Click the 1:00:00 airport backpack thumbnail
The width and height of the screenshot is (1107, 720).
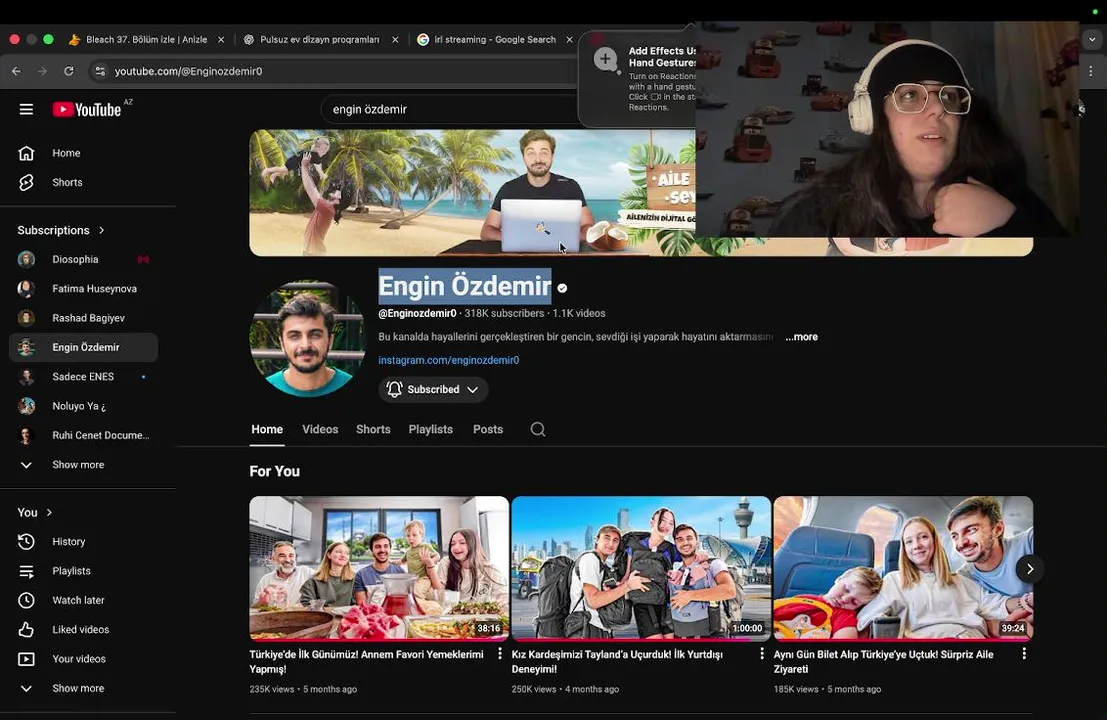[641, 568]
